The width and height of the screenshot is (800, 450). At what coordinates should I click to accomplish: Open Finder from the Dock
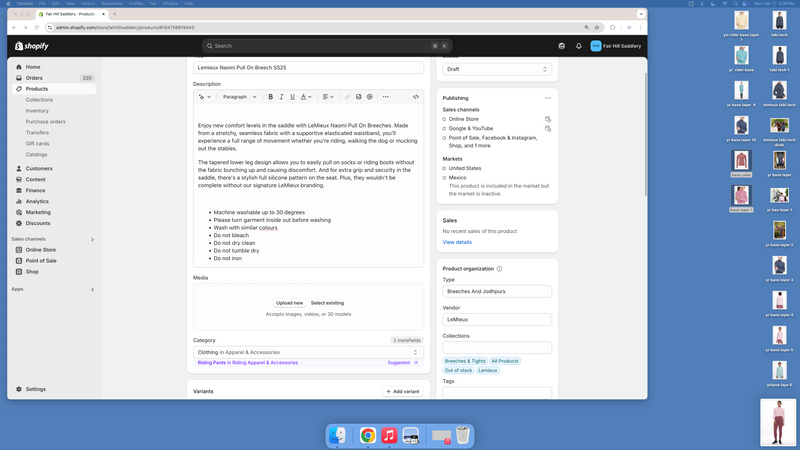point(337,436)
